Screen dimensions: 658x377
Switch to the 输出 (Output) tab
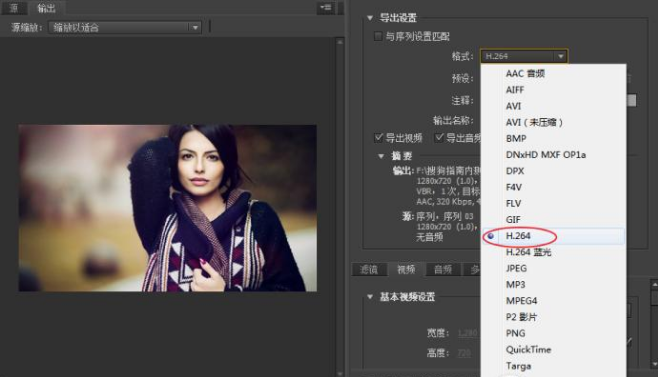point(46,8)
